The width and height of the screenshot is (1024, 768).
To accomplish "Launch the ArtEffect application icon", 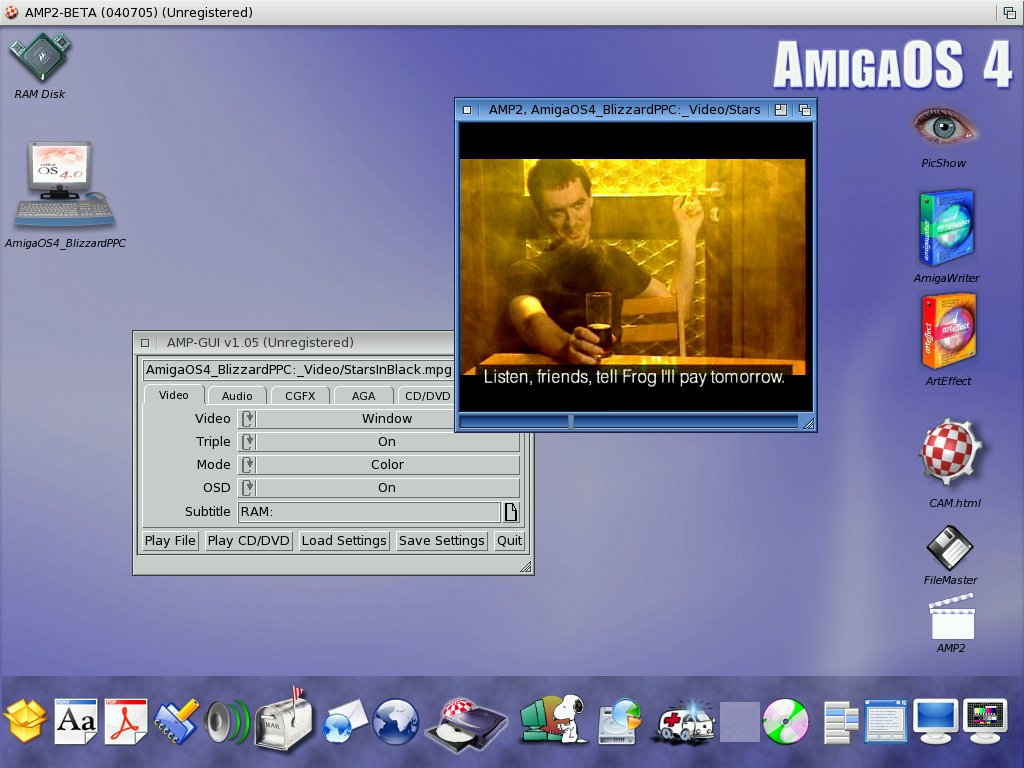I will (x=948, y=332).
